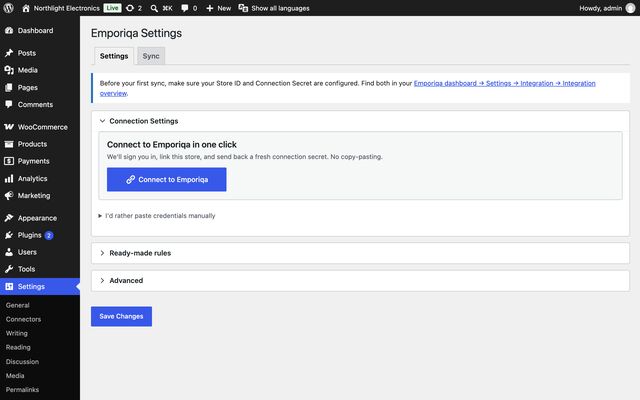Click Show all languages
The width and height of the screenshot is (640, 400).
click(280, 8)
